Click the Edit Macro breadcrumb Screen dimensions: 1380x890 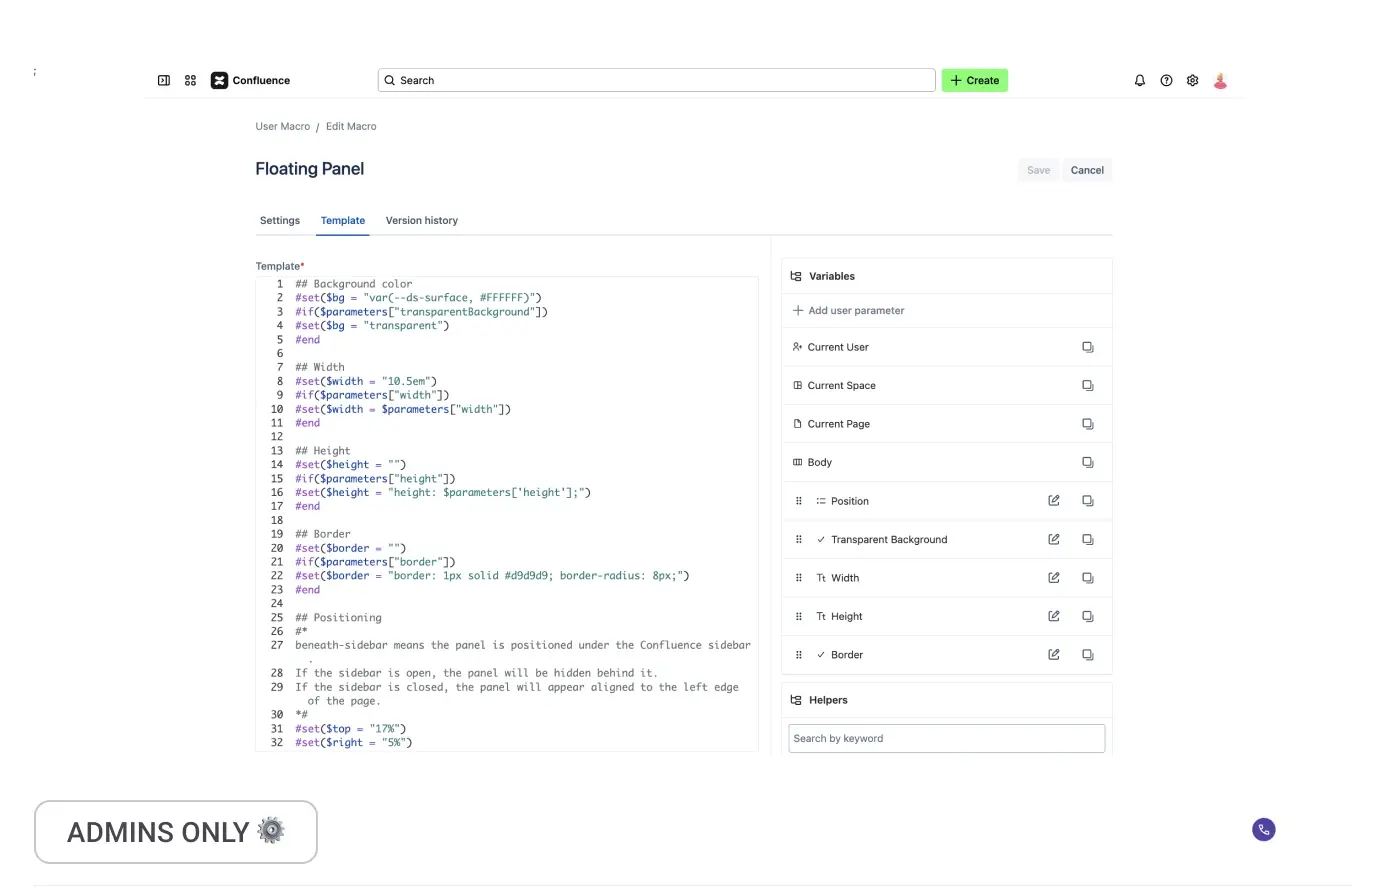(351, 126)
